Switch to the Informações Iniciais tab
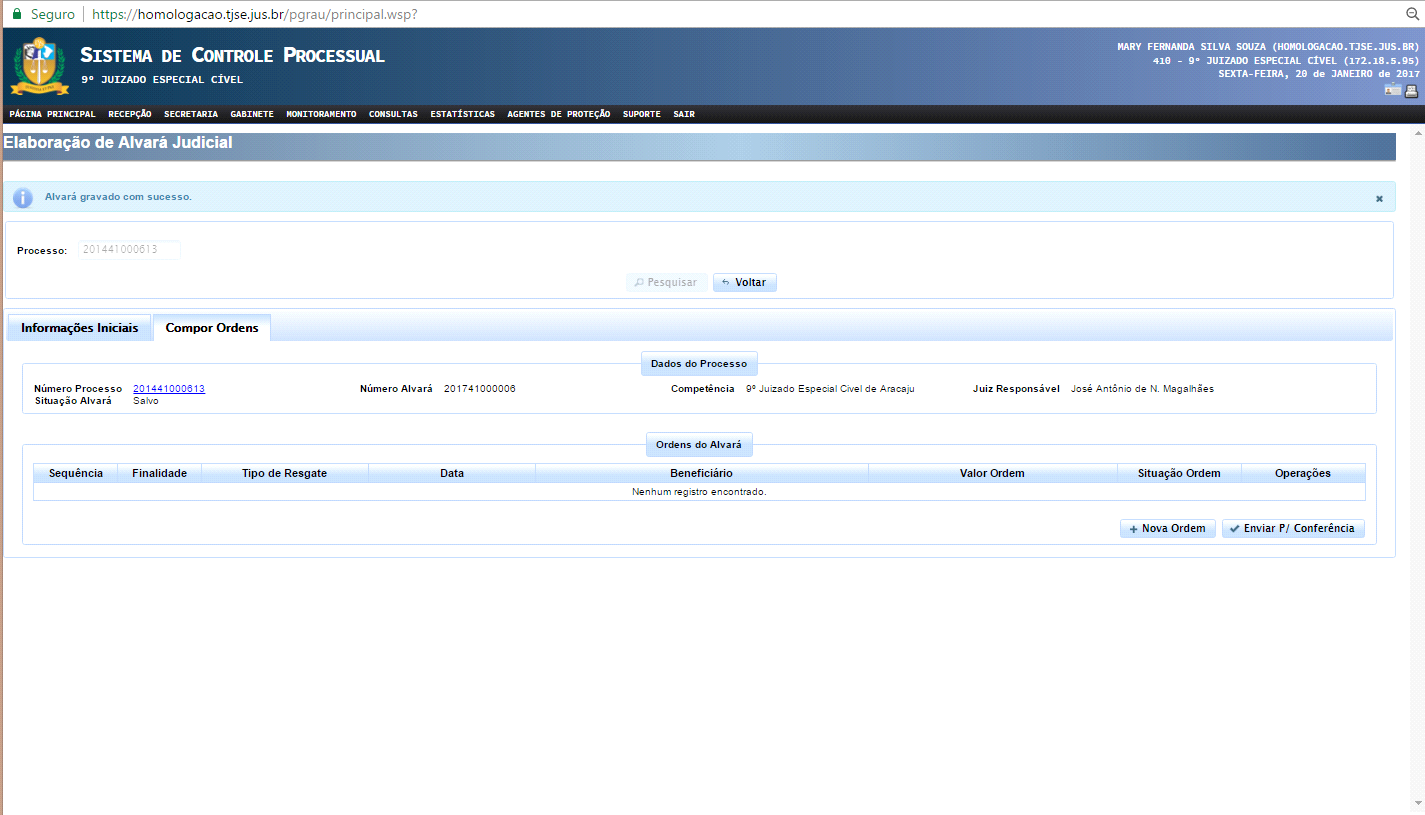 point(79,328)
